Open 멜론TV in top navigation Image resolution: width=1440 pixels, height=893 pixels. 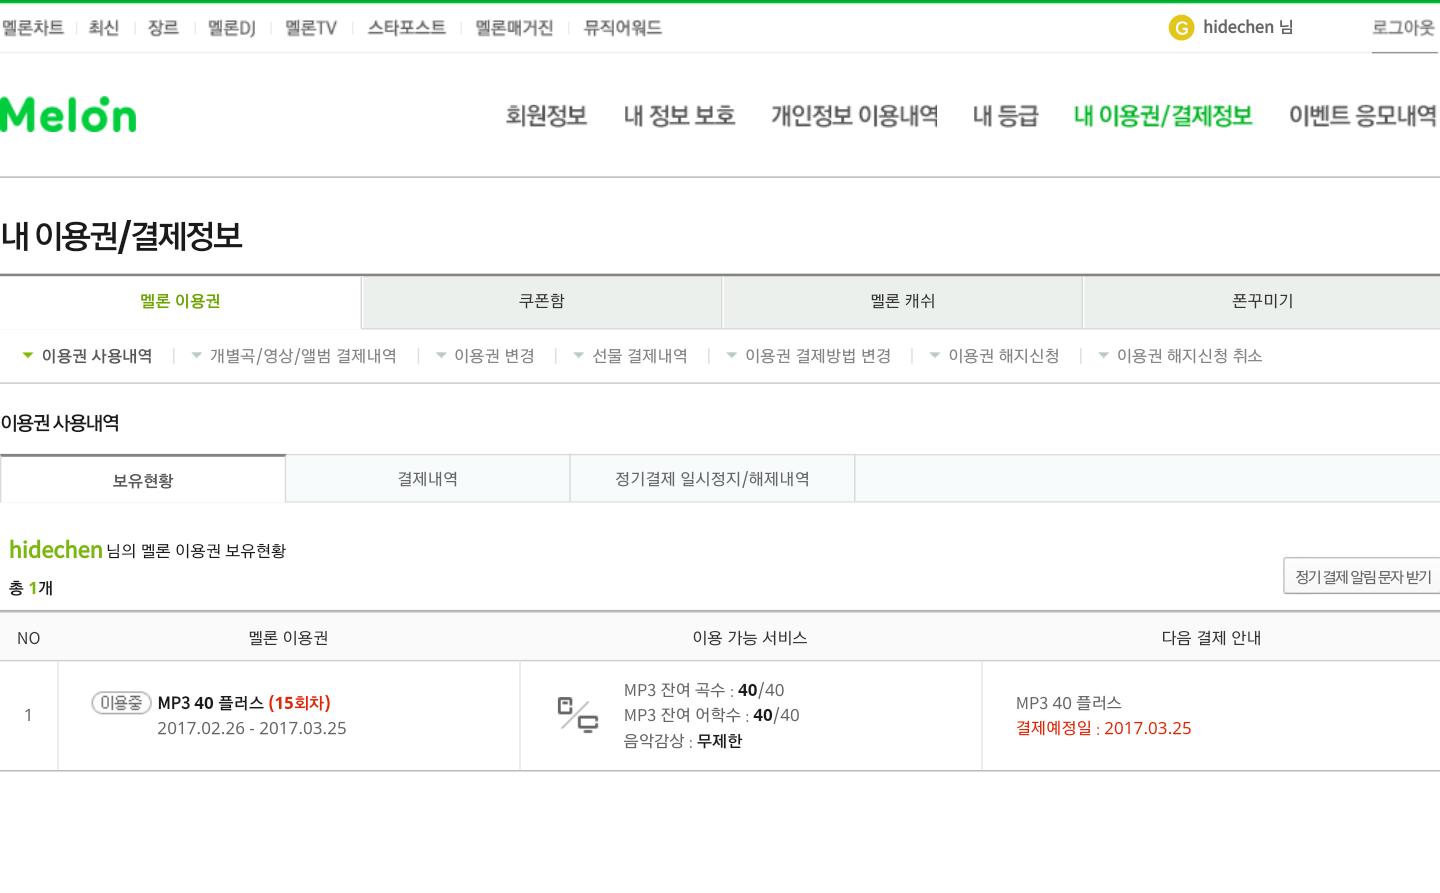[311, 28]
